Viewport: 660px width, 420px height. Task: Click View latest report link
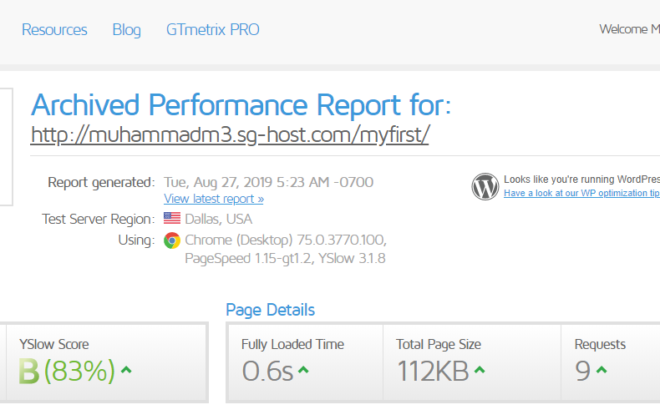click(213, 199)
